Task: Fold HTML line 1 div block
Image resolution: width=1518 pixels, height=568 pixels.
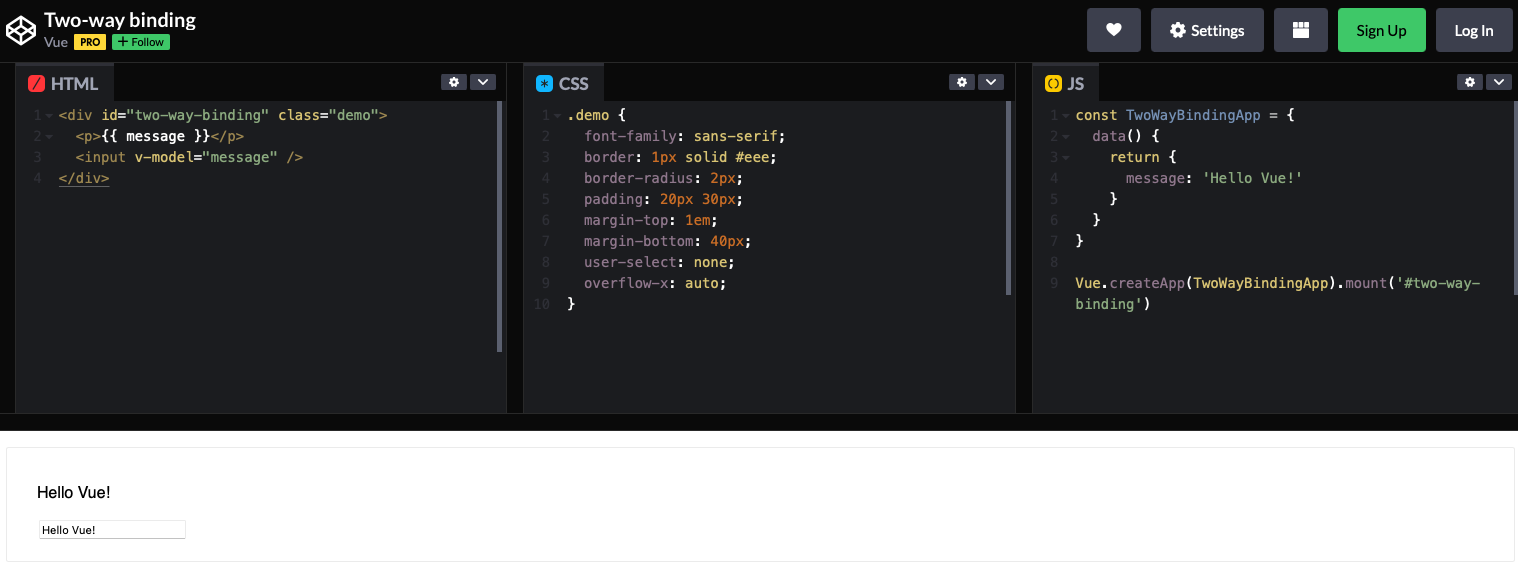Action: click(48, 116)
